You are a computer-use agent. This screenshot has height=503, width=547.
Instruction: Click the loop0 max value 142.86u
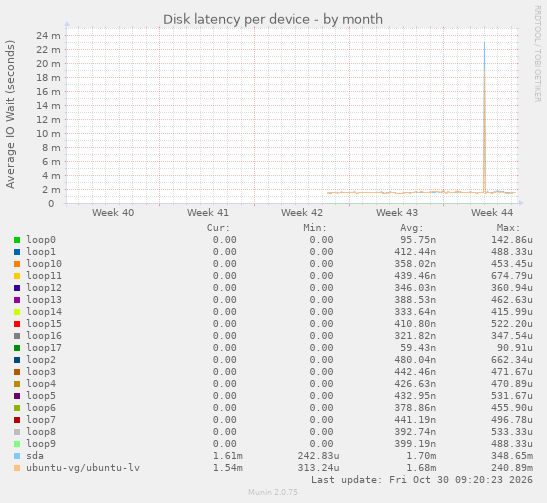pos(512,240)
